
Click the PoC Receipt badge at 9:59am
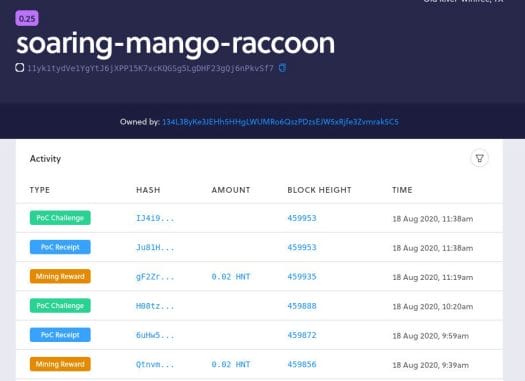[x=60, y=335]
